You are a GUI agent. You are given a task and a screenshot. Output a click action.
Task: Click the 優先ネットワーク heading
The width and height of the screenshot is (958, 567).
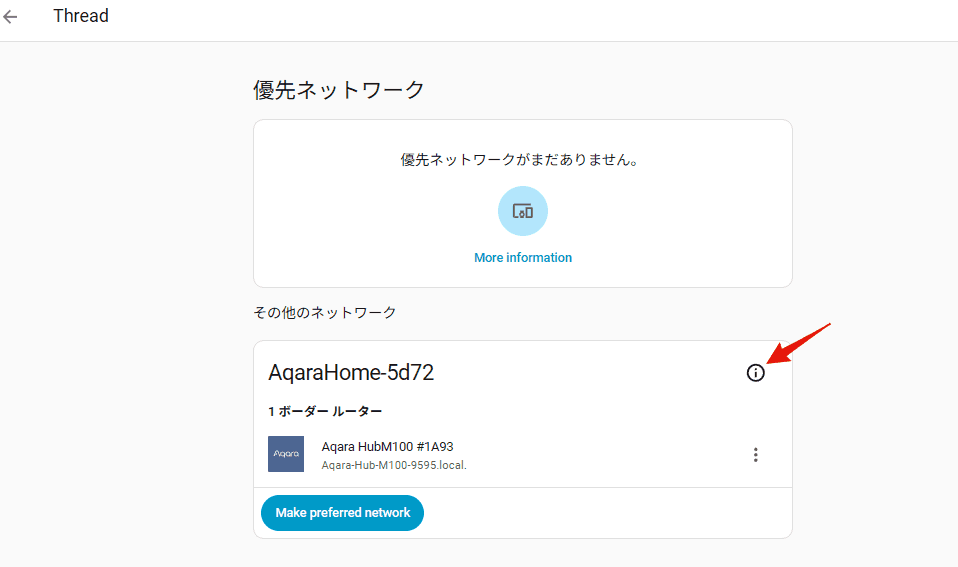tap(339, 90)
